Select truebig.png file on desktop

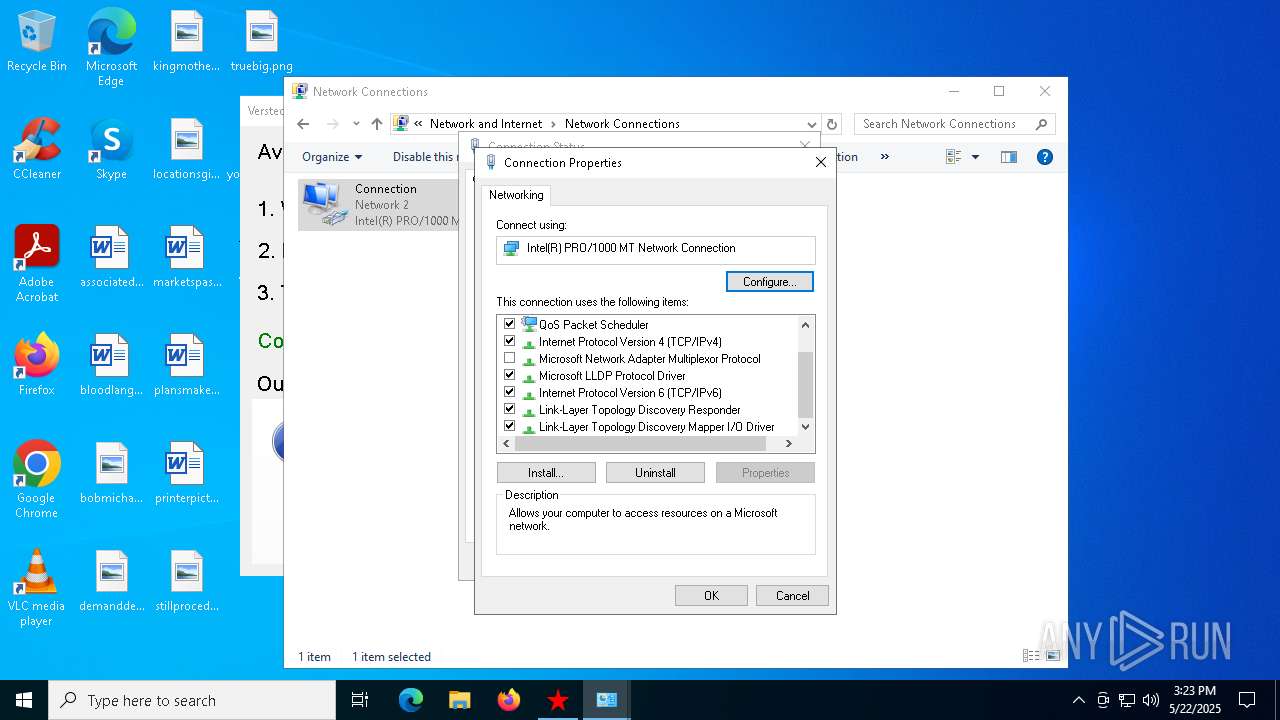[x=261, y=42]
